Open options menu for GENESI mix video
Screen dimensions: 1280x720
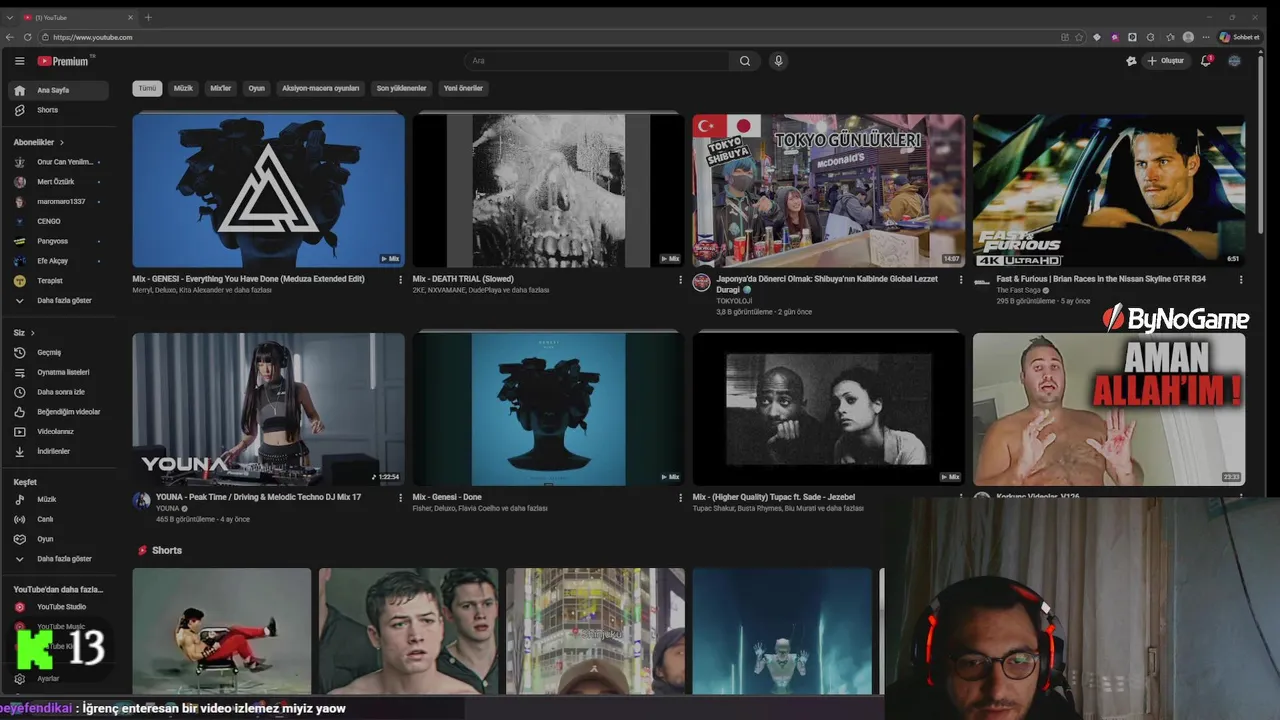tap(400, 280)
